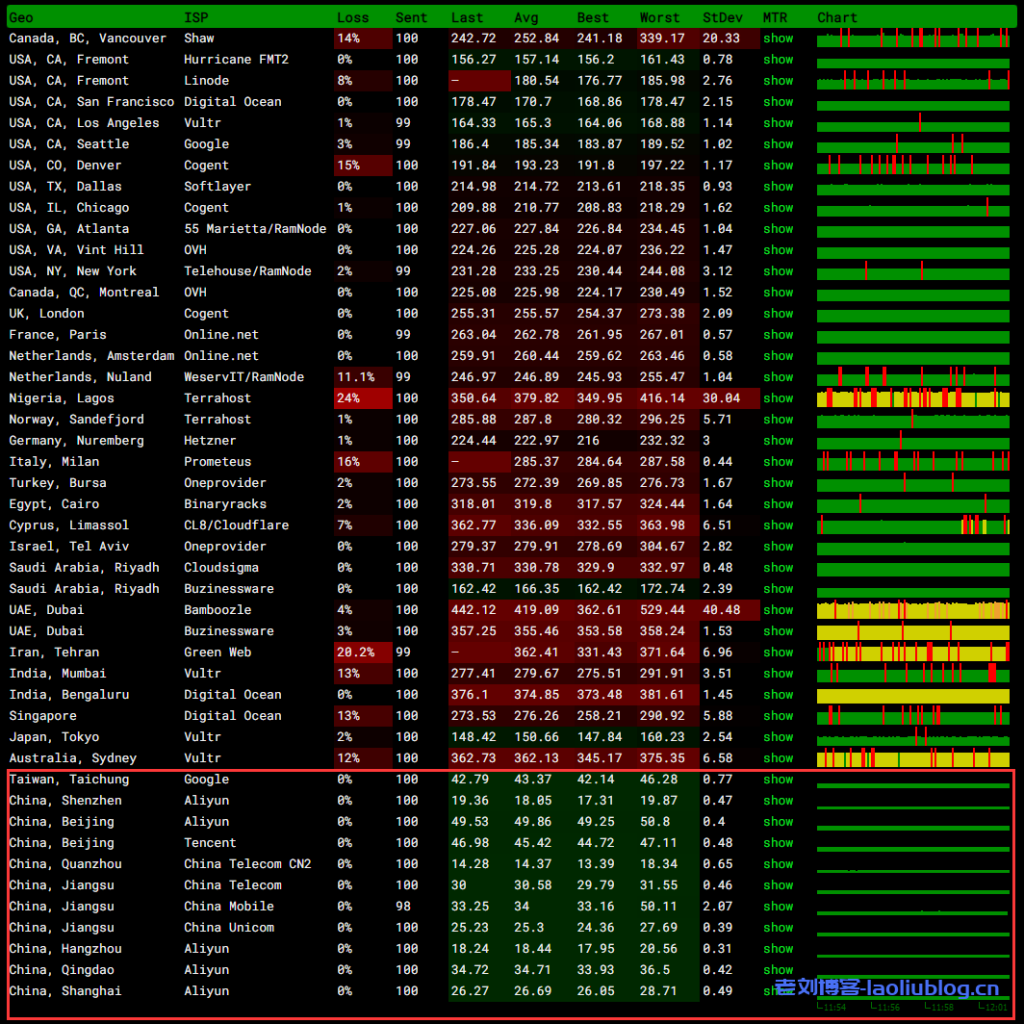Image resolution: width=1024 pixels, height=1024 pixels.
Task: Click the yellow chart for India, Bengaluru
Action: [912, 695]
